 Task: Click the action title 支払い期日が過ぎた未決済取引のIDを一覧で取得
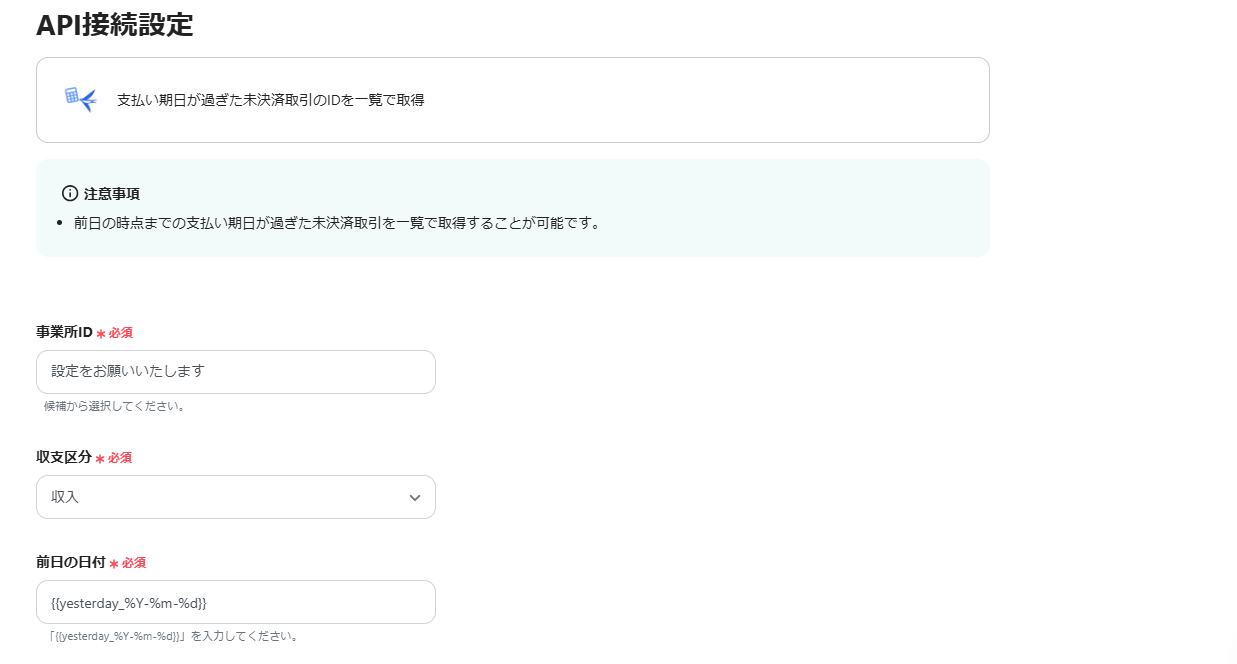[271, 100]
